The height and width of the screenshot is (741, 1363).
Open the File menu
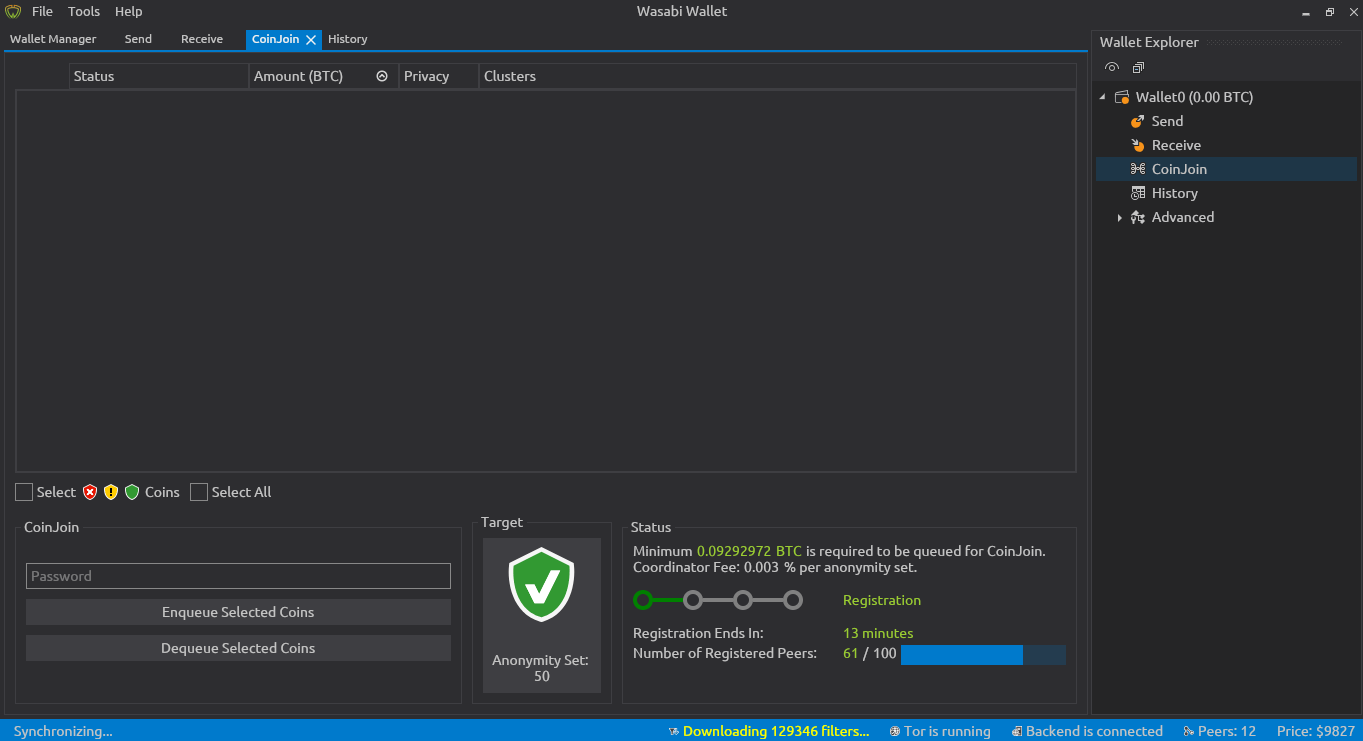point(43,12)
